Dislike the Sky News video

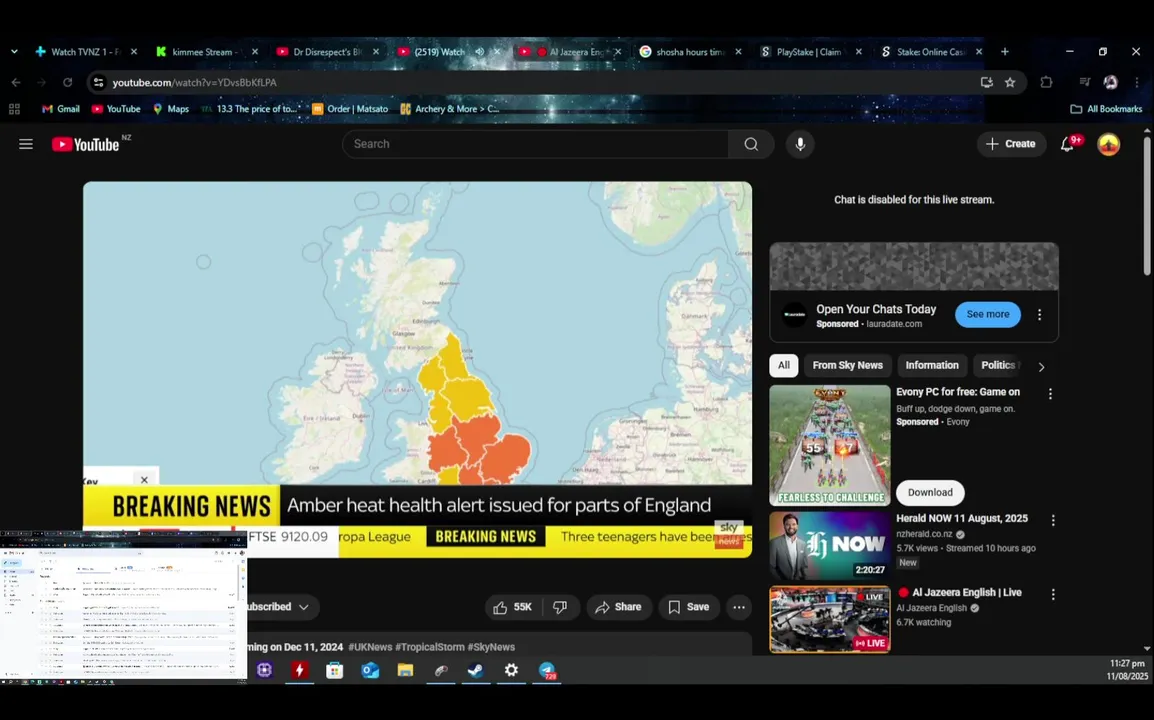560,607
